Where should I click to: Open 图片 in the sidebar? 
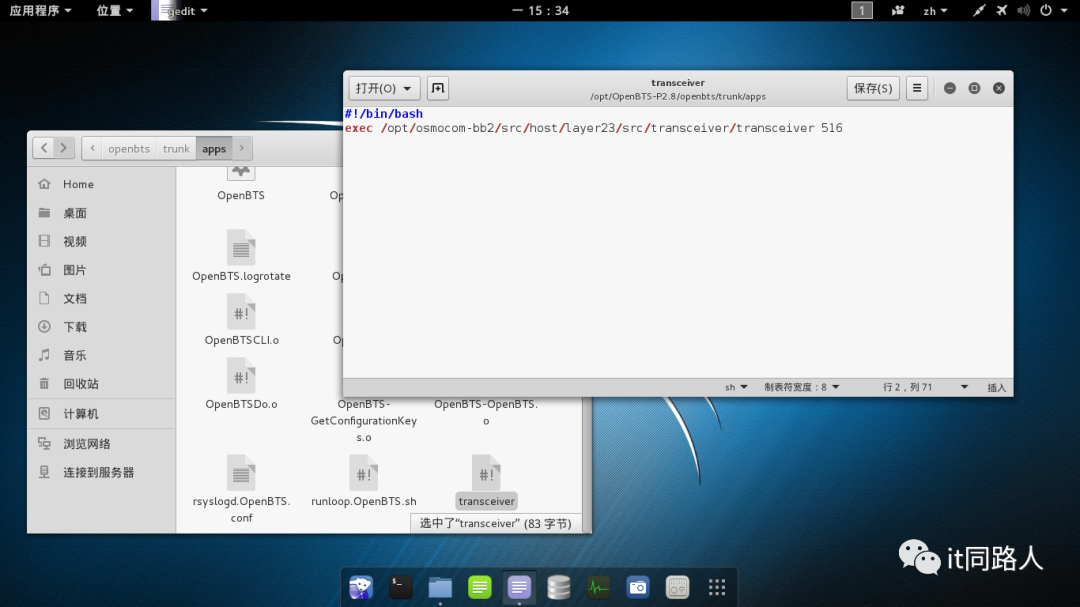click(101, 270)
